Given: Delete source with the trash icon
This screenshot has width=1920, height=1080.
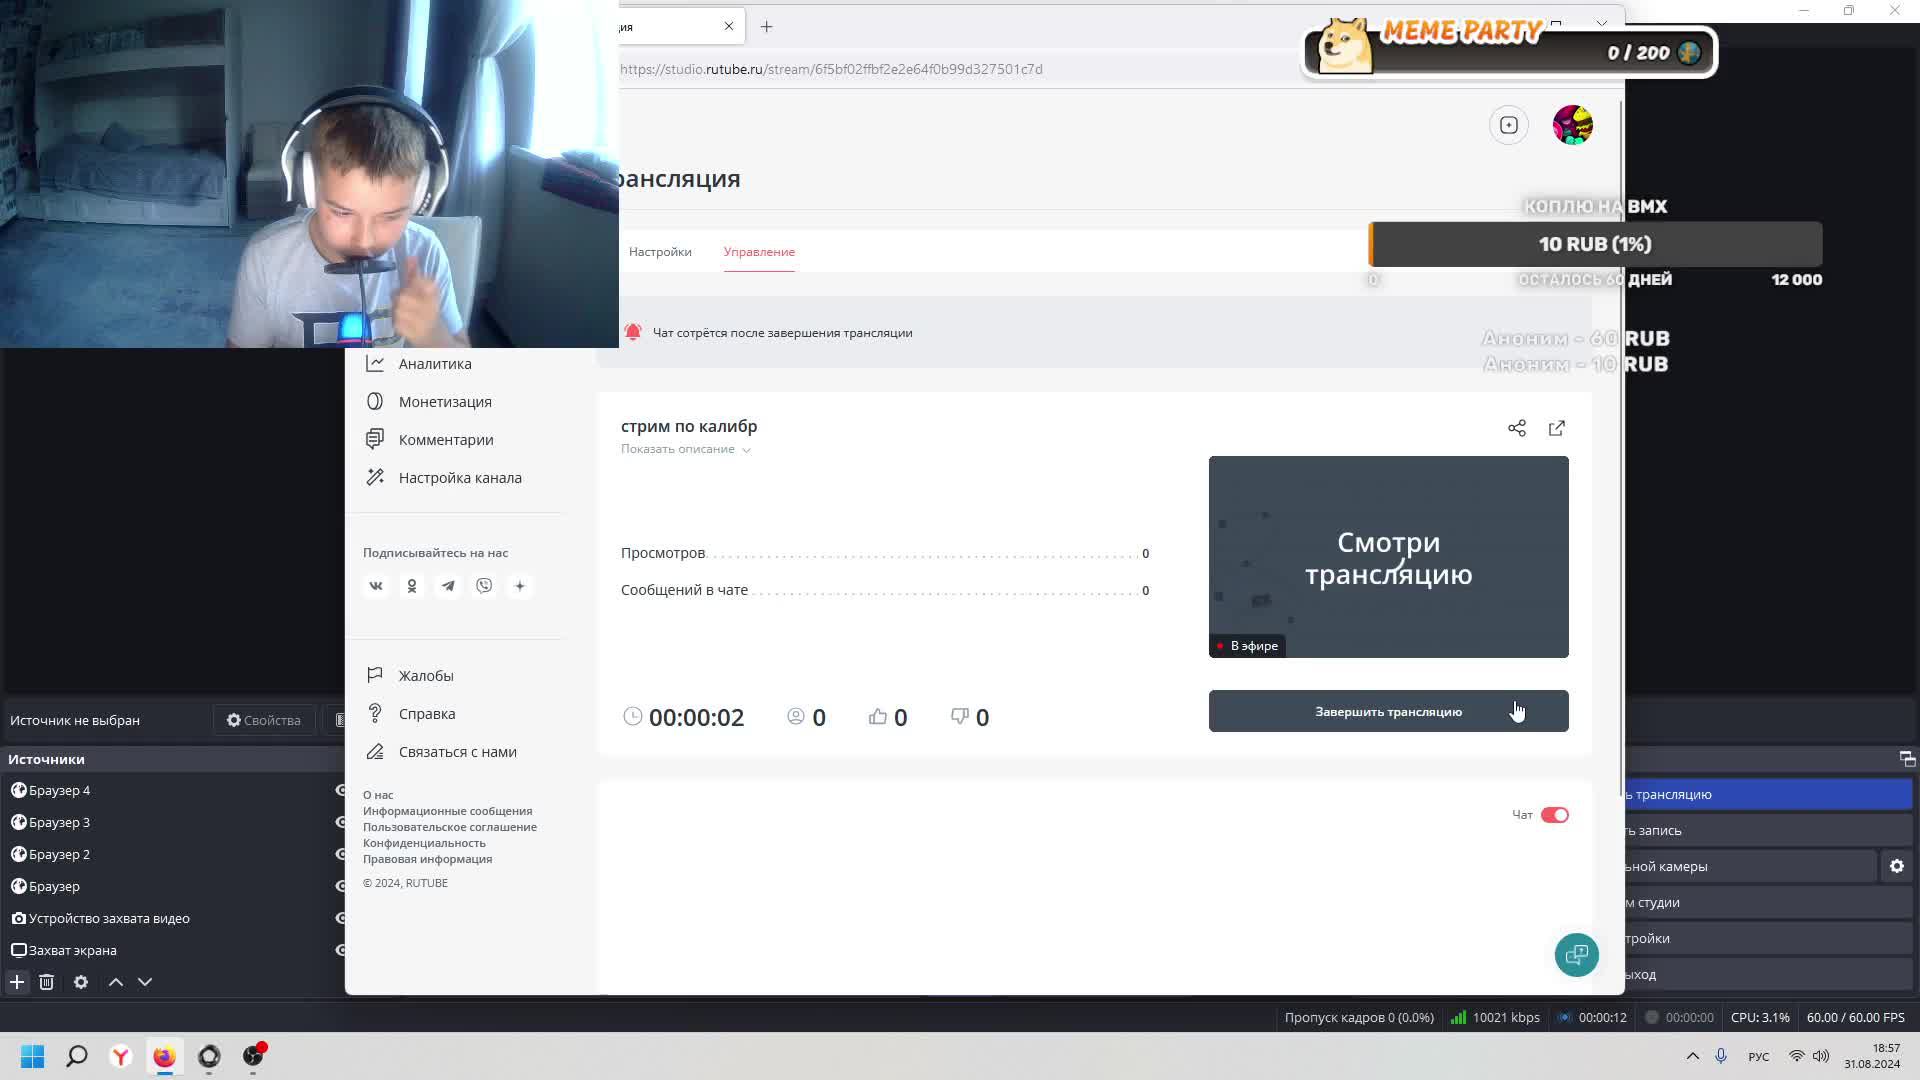Looking at the screenshot, I should (46, 982).
